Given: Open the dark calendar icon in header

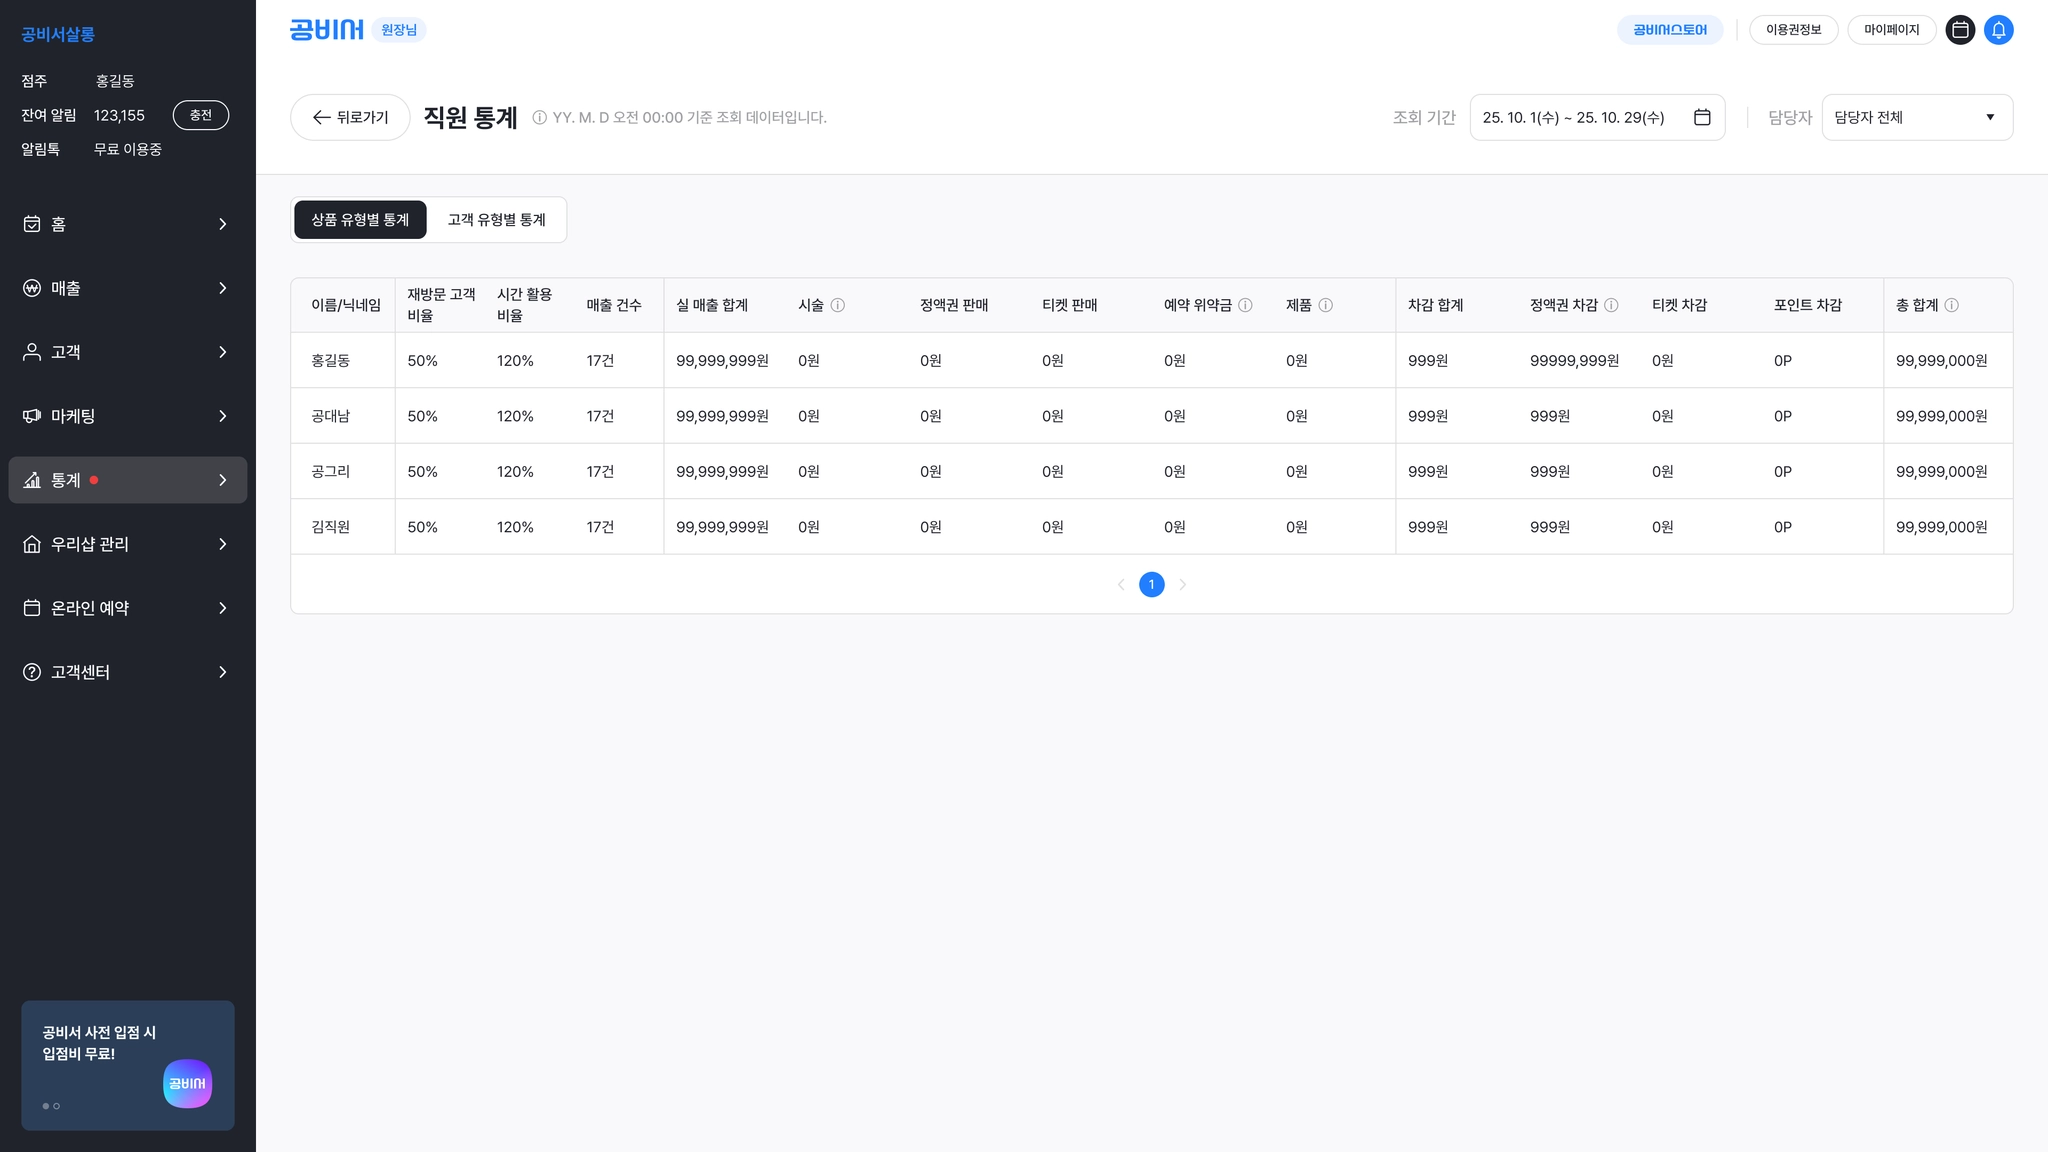Looking at the screenshot, I should point(1960,30).
